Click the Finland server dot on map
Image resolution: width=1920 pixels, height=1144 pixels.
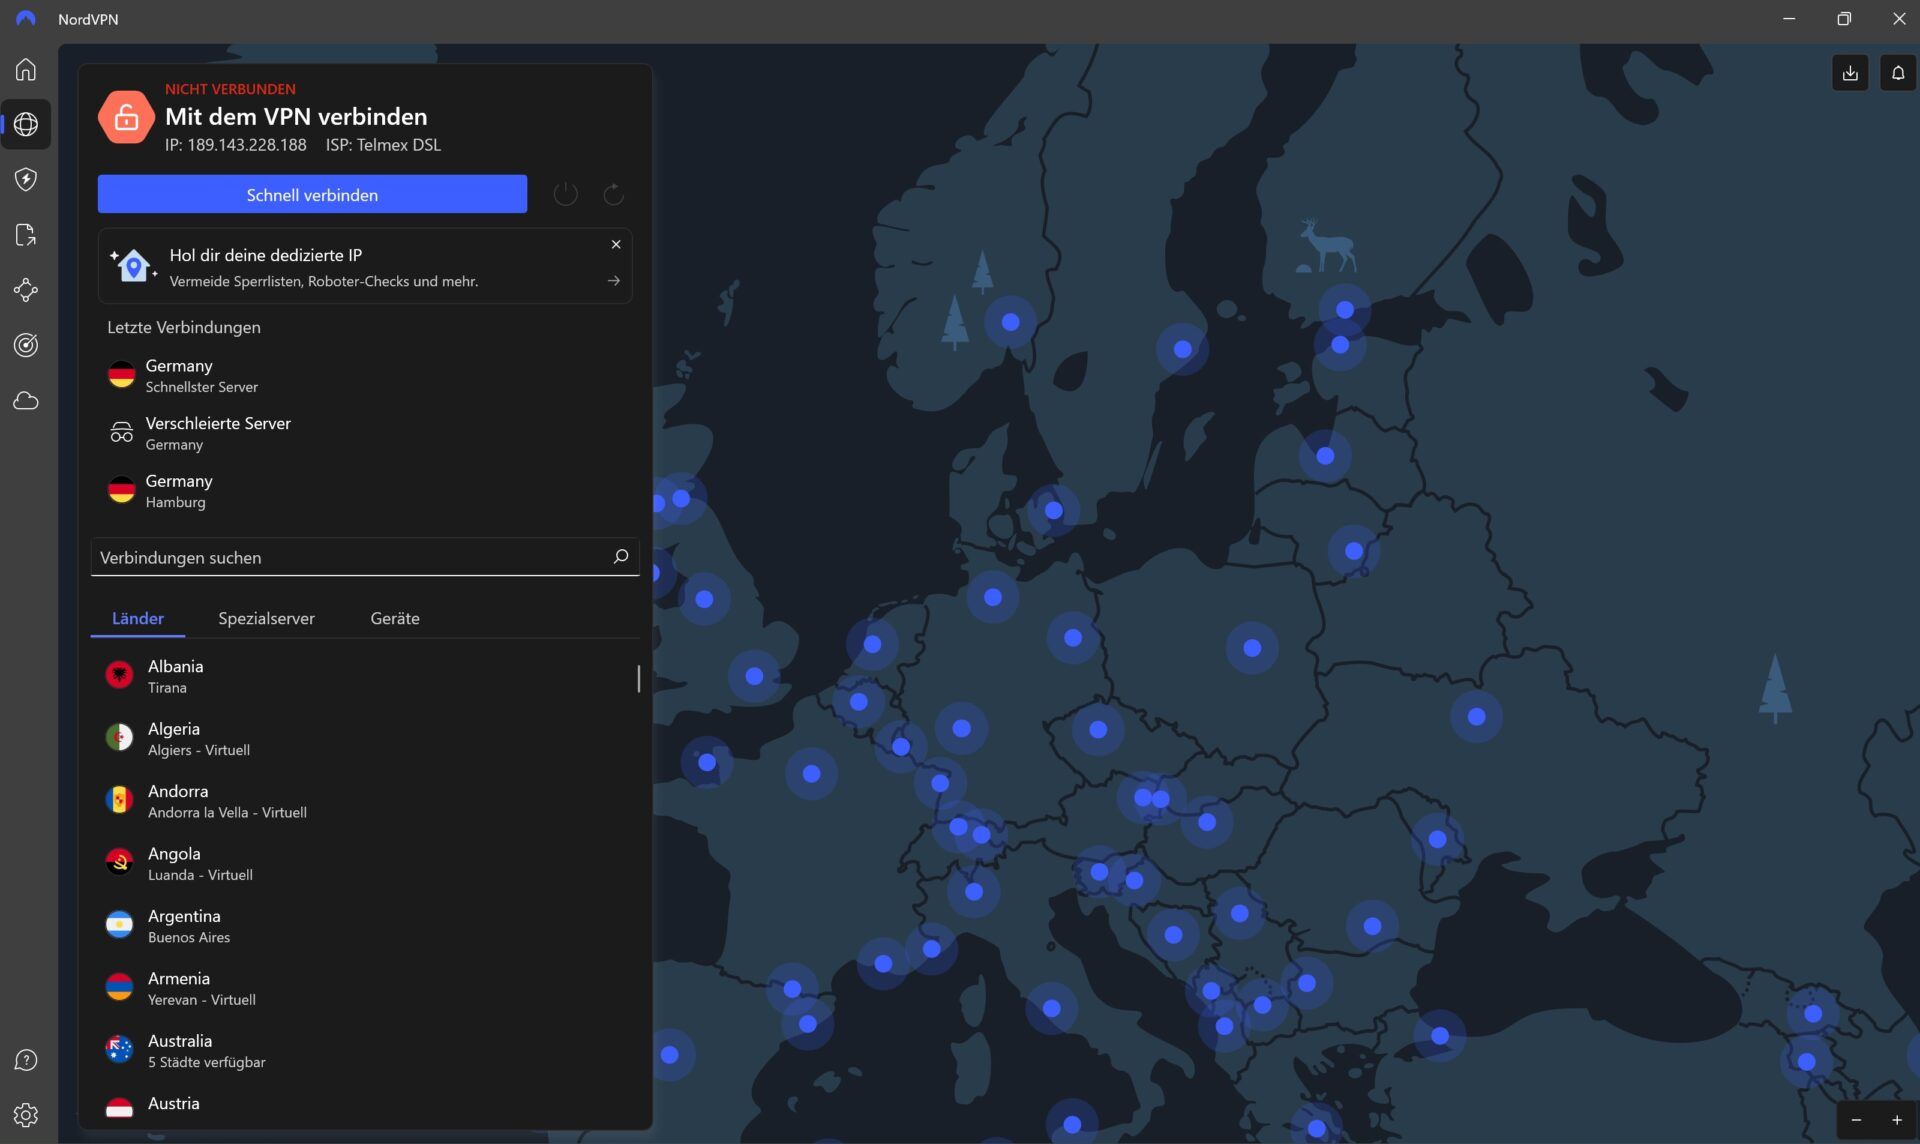coord(1344,310)
